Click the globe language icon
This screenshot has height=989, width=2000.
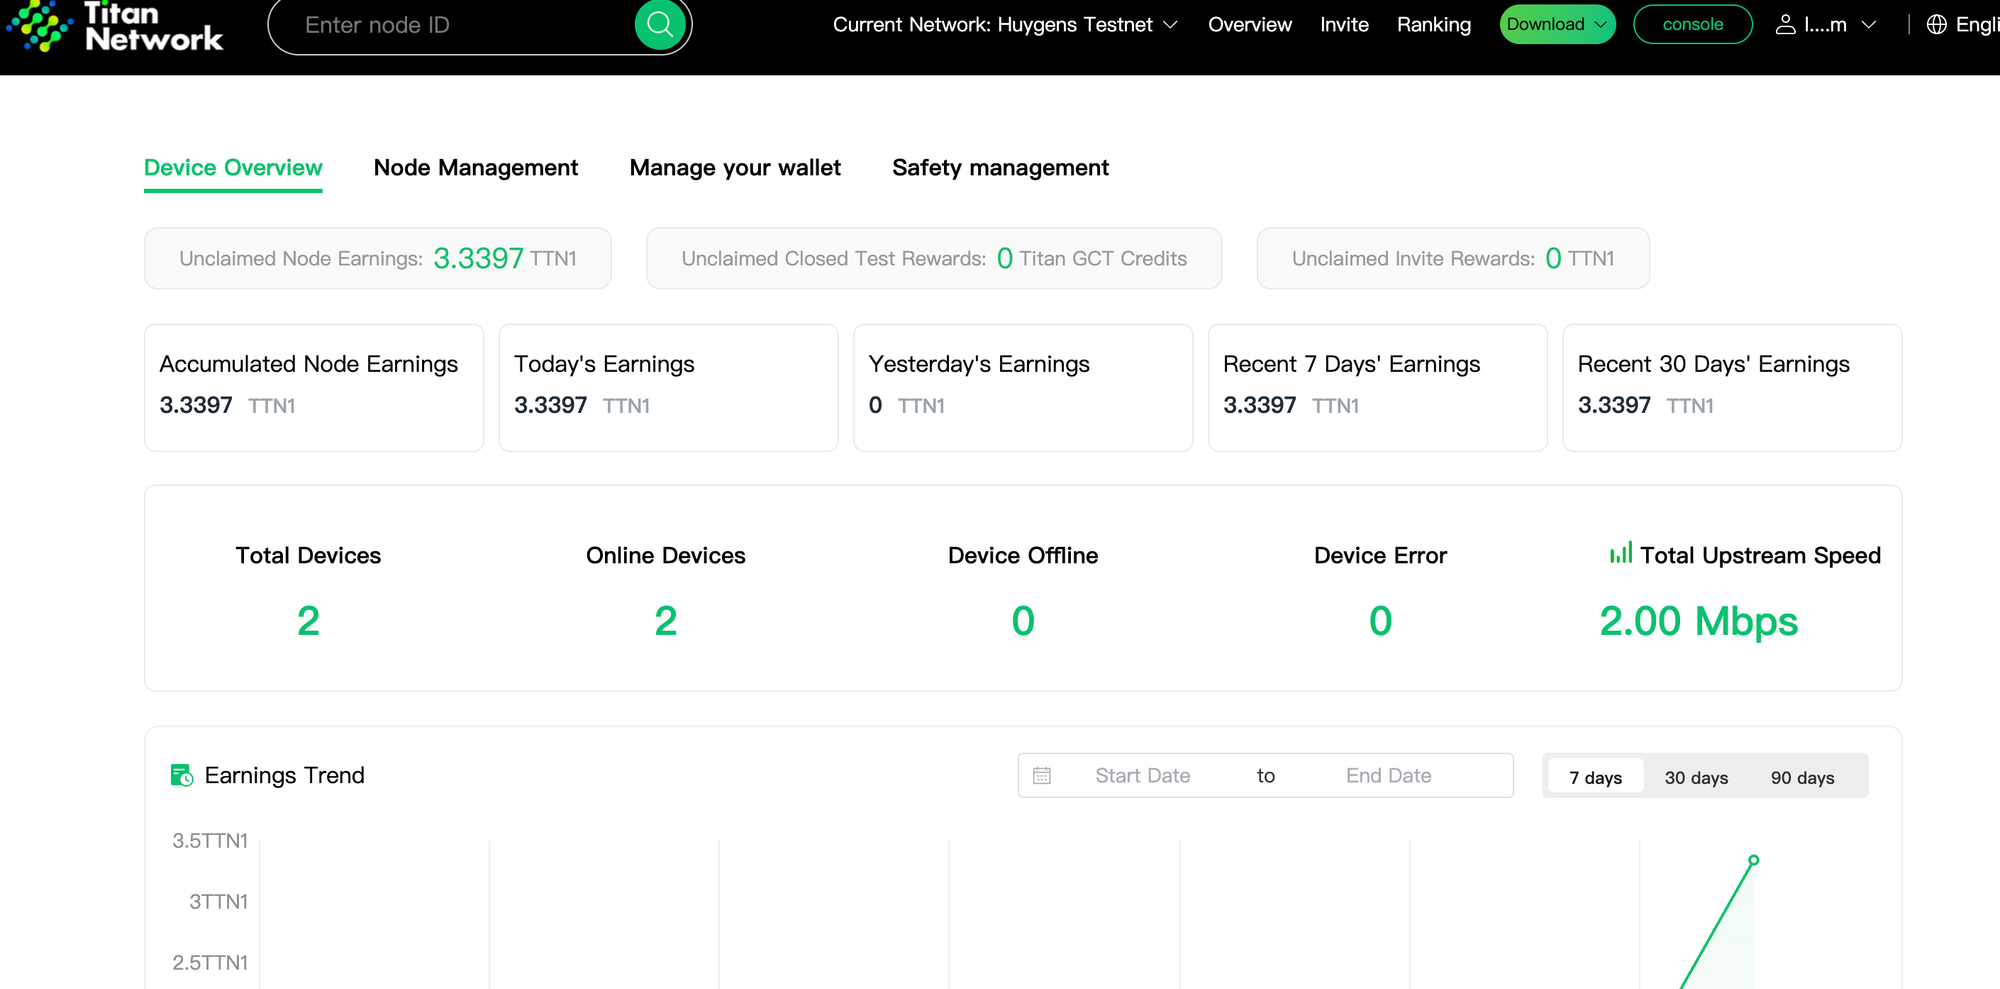[1937, 25]
